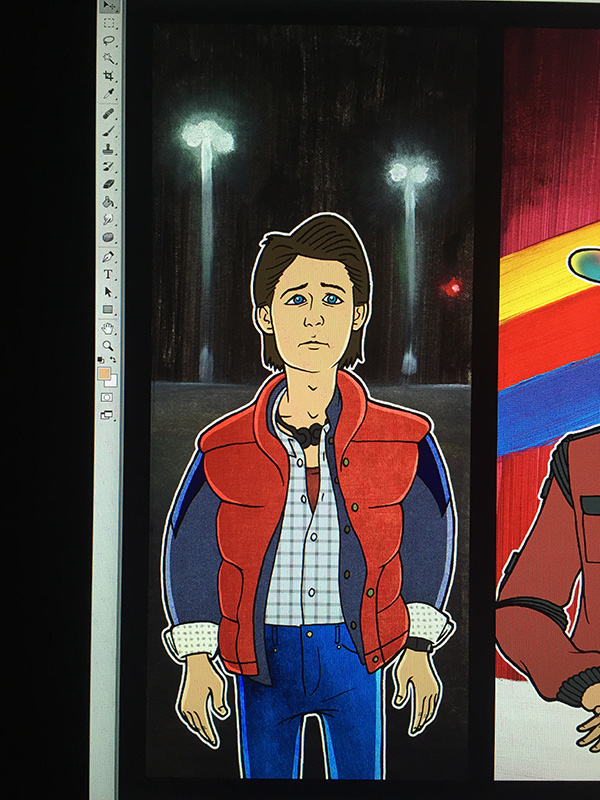The width and height of the screenshot is (600, 800).
Task: Select the Paint Bucket tool
Action: click(x=108, y=202)
